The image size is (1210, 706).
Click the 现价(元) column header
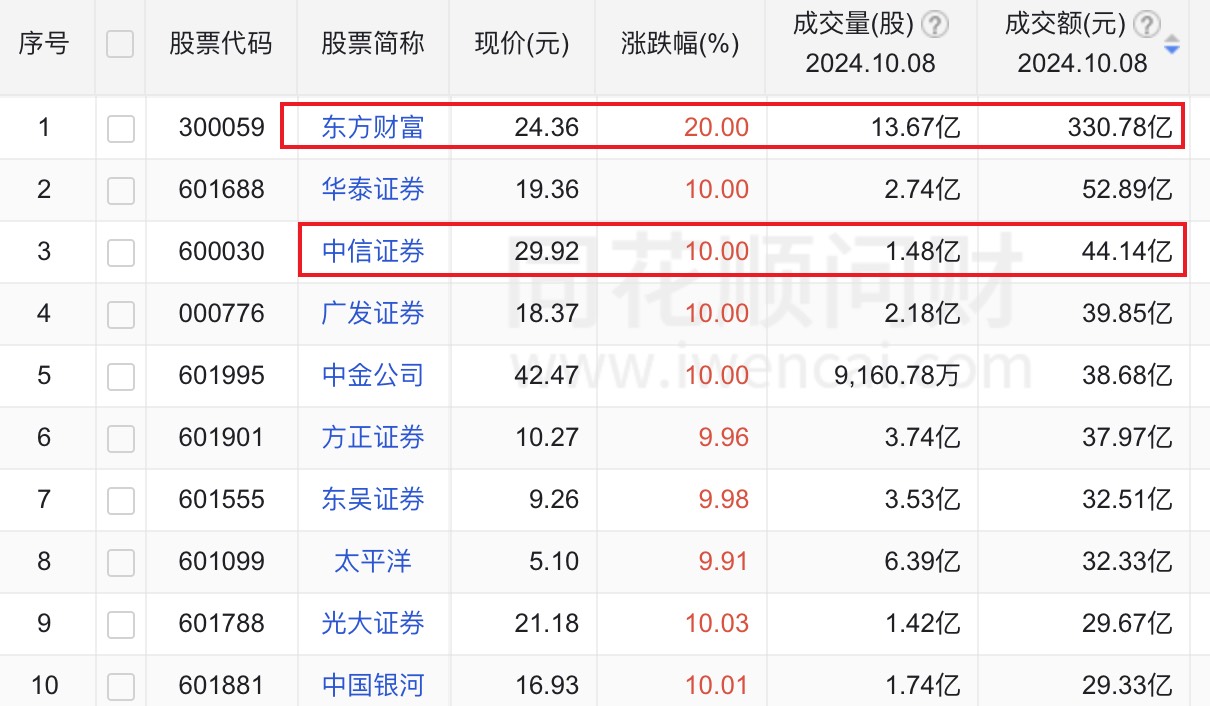tap(522, 44)
